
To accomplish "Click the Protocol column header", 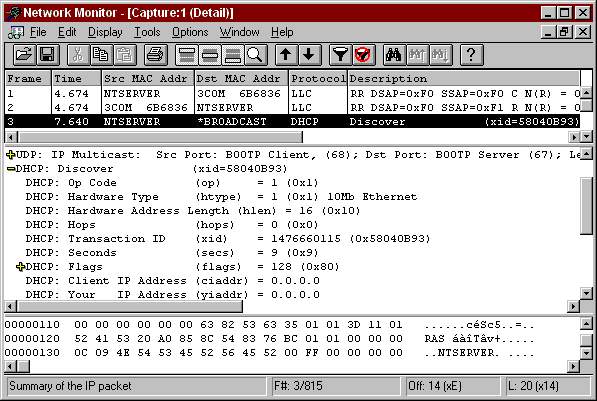I will (x=318, y=78).
